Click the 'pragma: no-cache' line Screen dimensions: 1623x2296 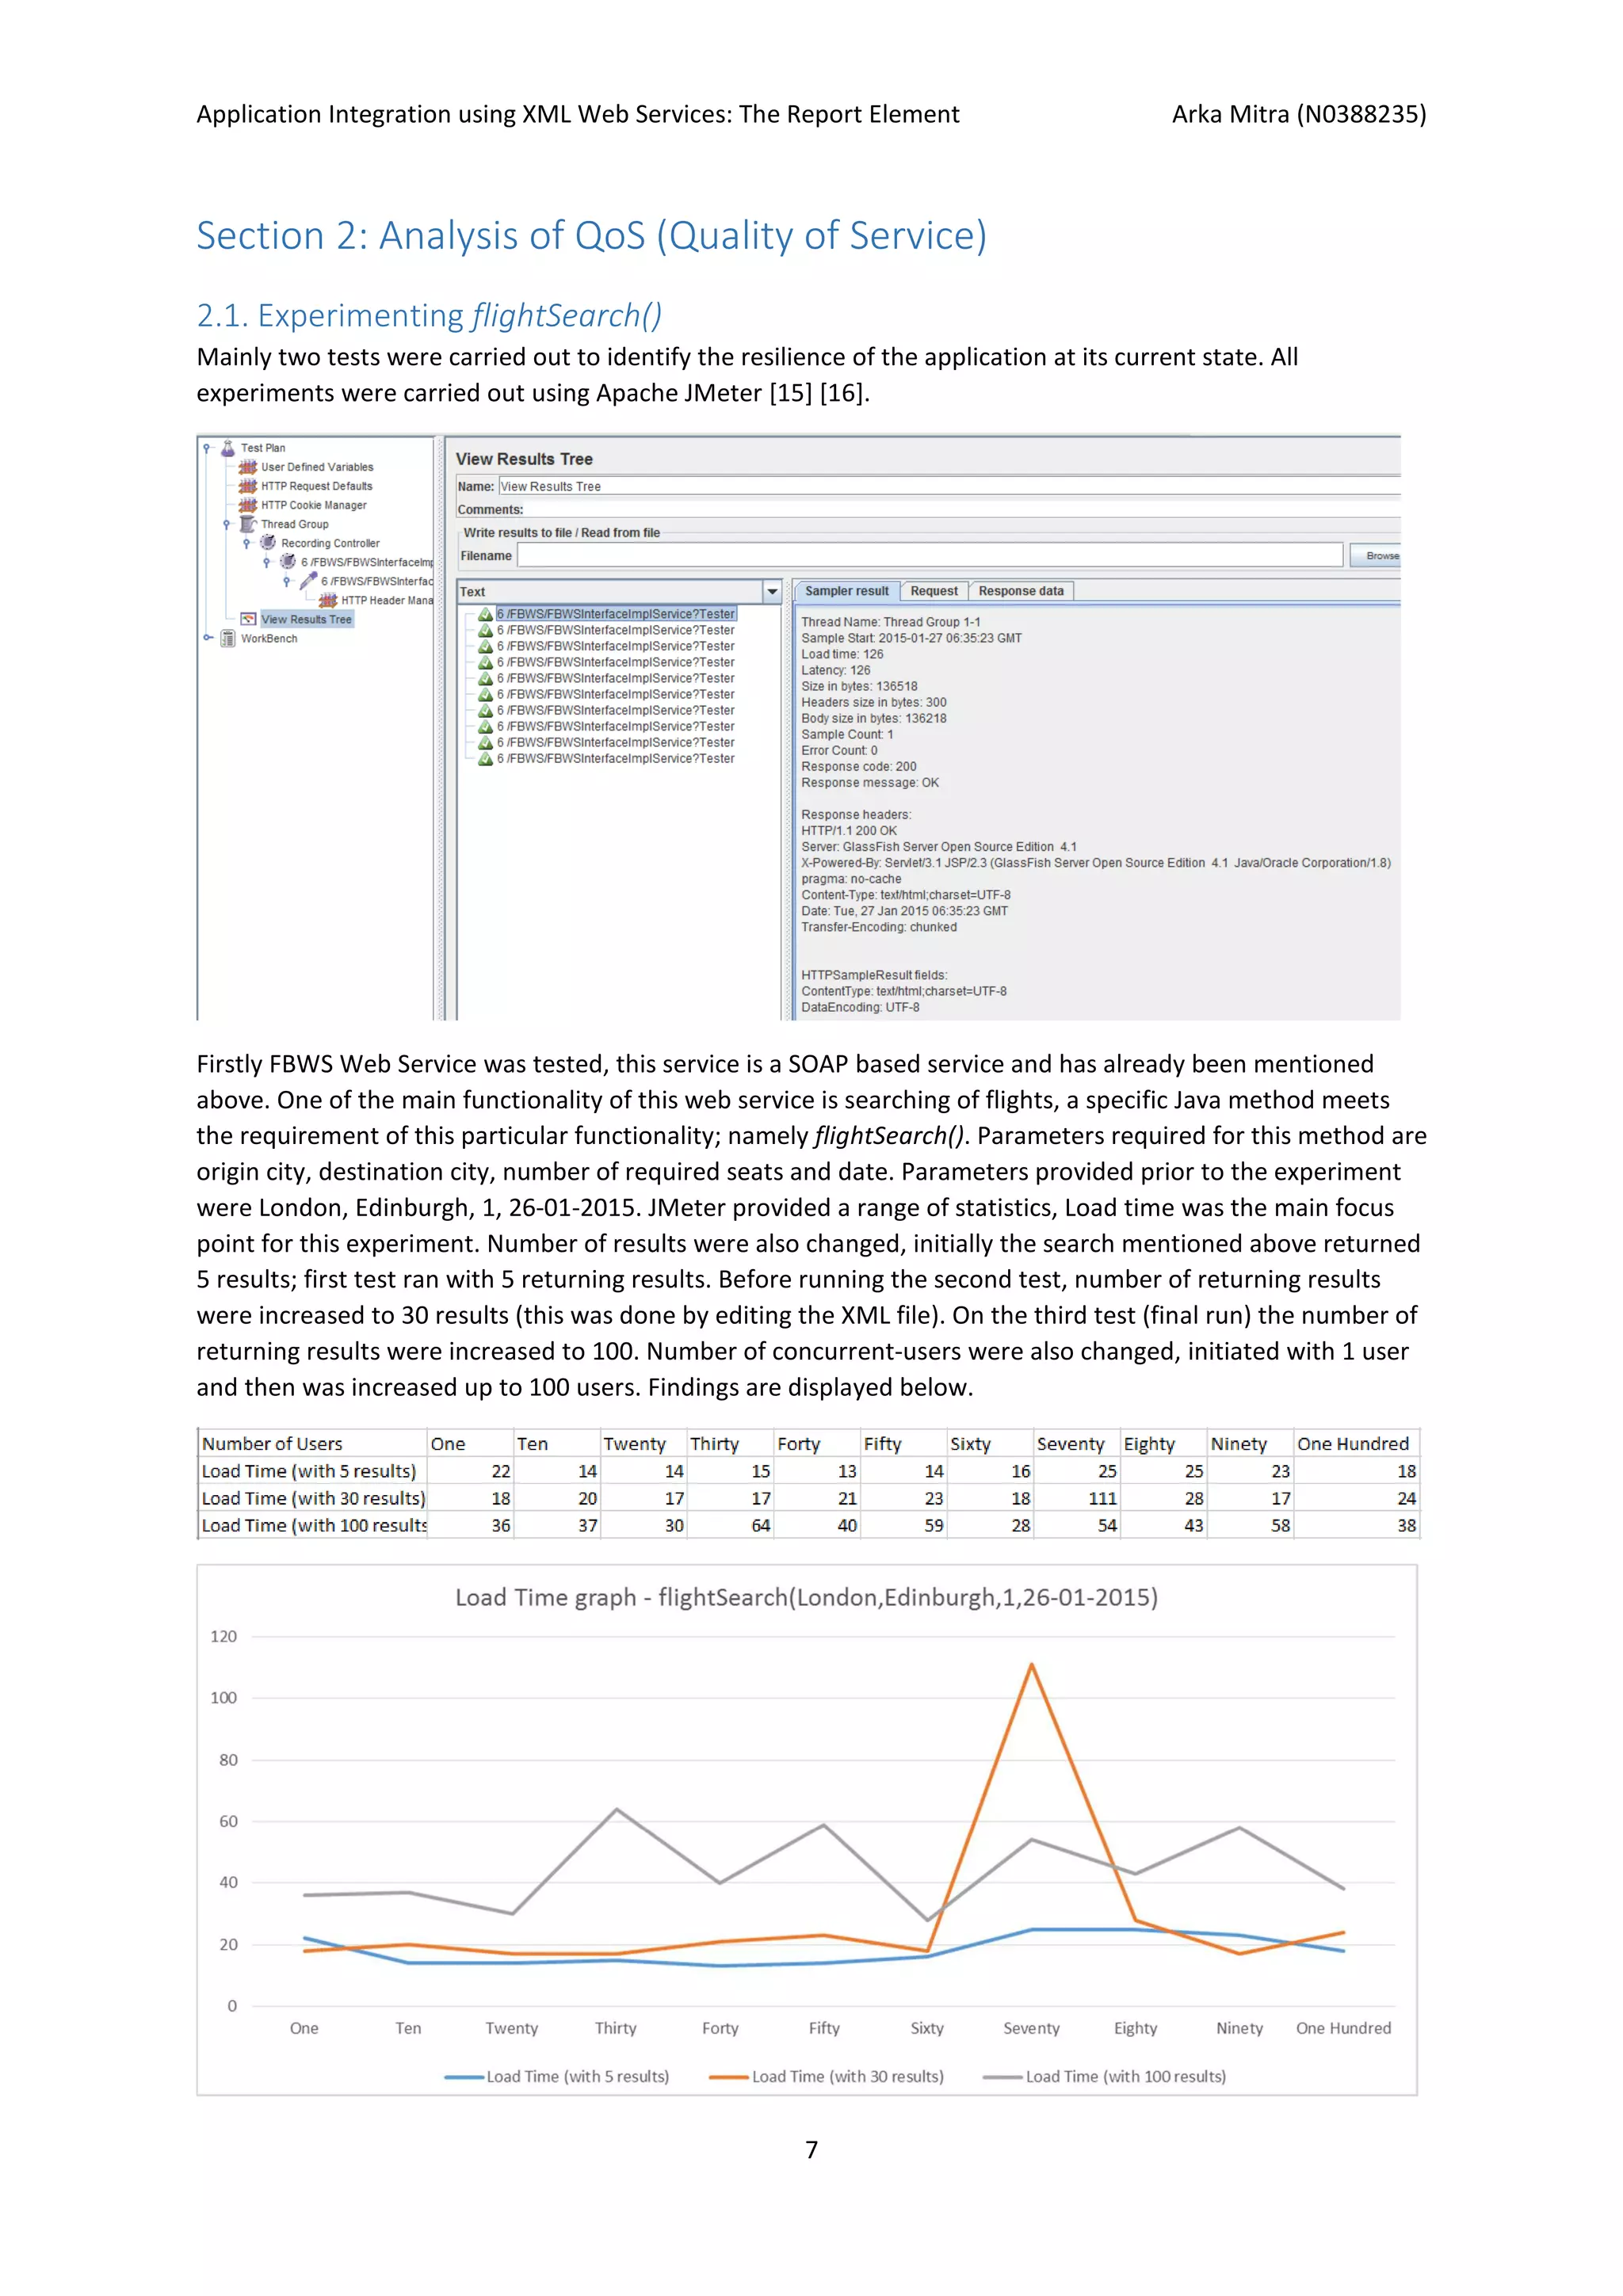coord(851,879)
